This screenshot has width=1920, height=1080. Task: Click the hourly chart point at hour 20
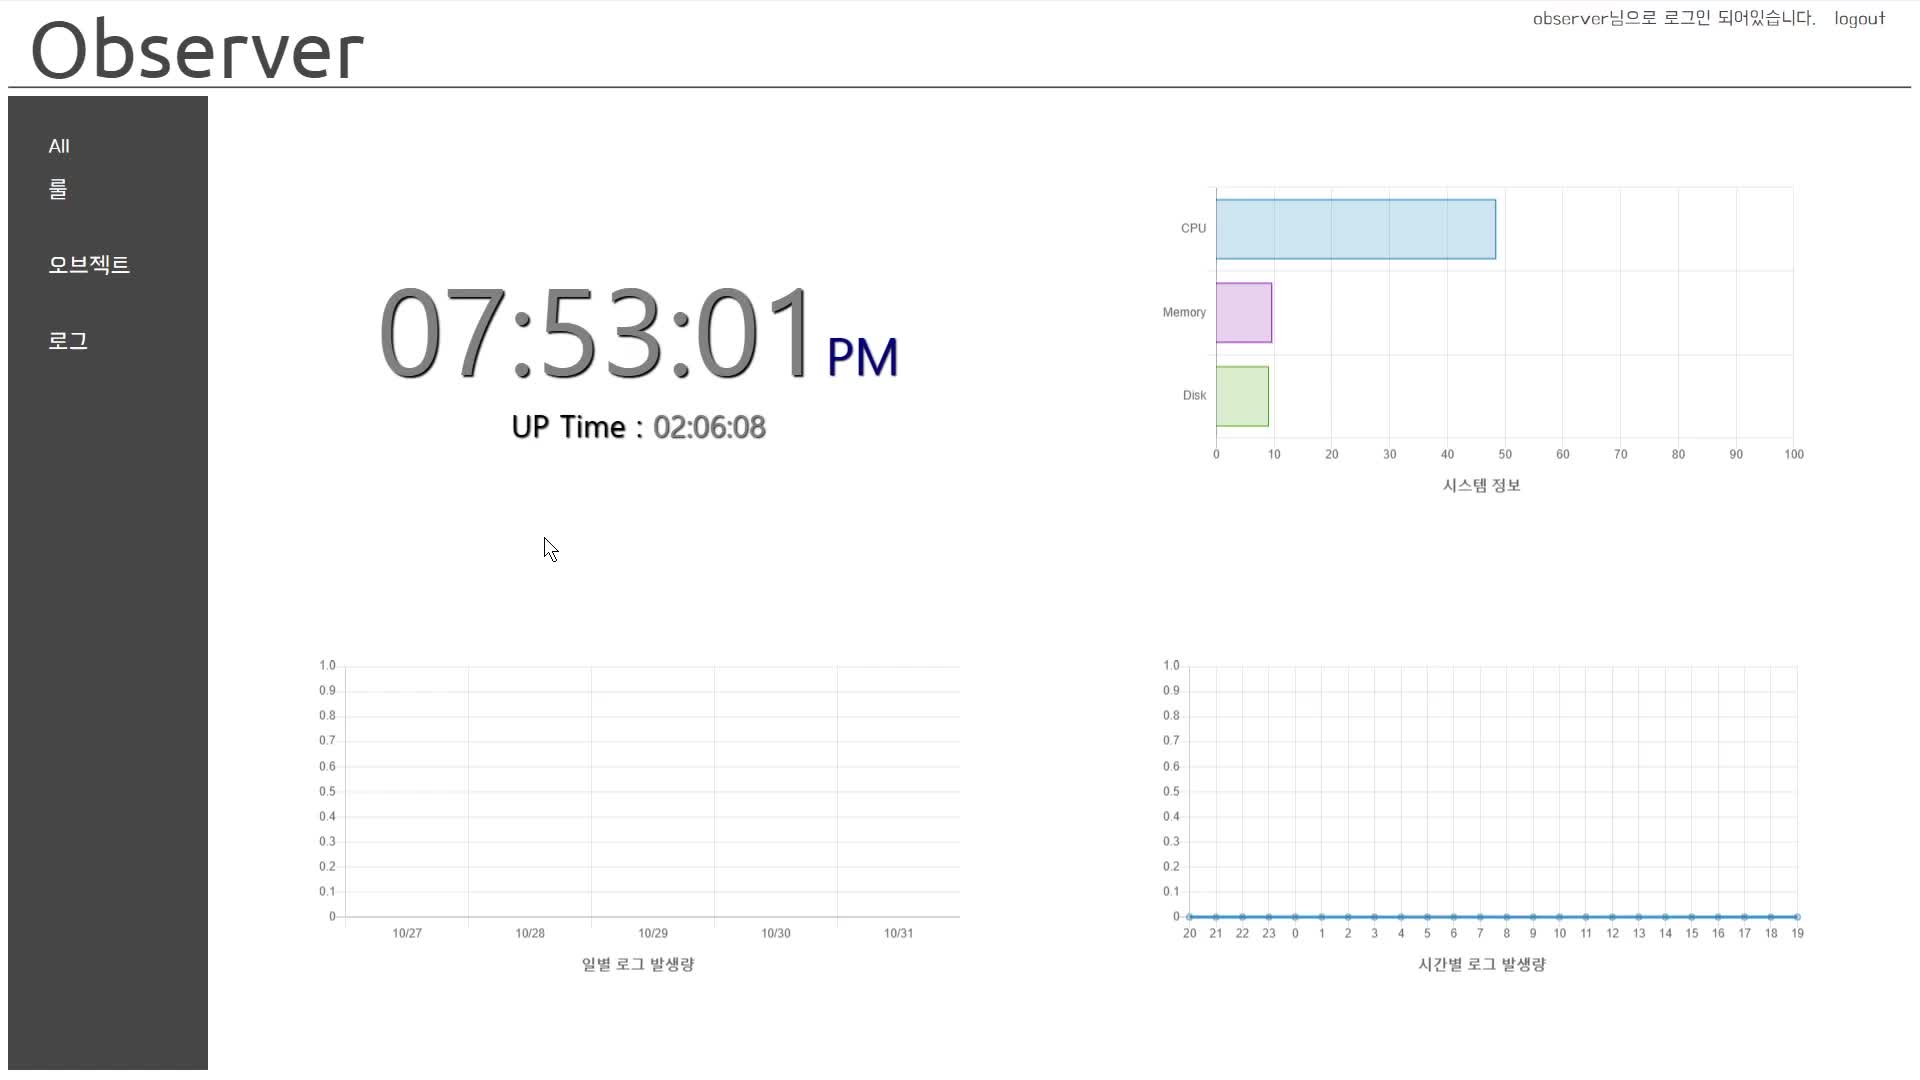(1189, 917)
